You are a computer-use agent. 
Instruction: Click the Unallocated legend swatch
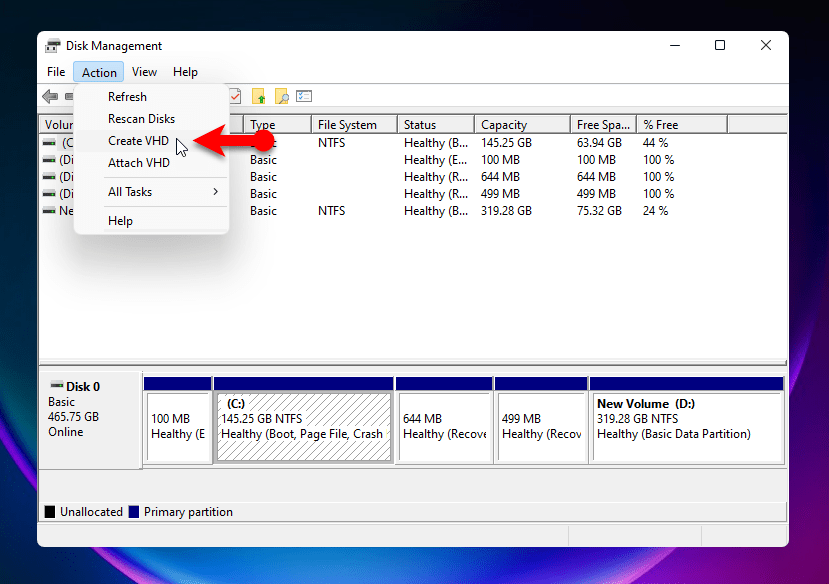49,511
